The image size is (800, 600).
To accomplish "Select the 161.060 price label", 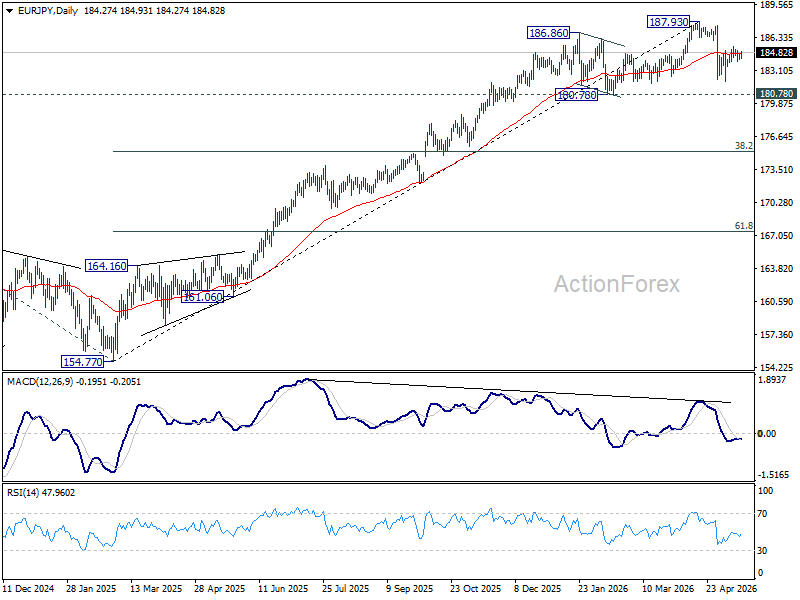I will point(203,297).
